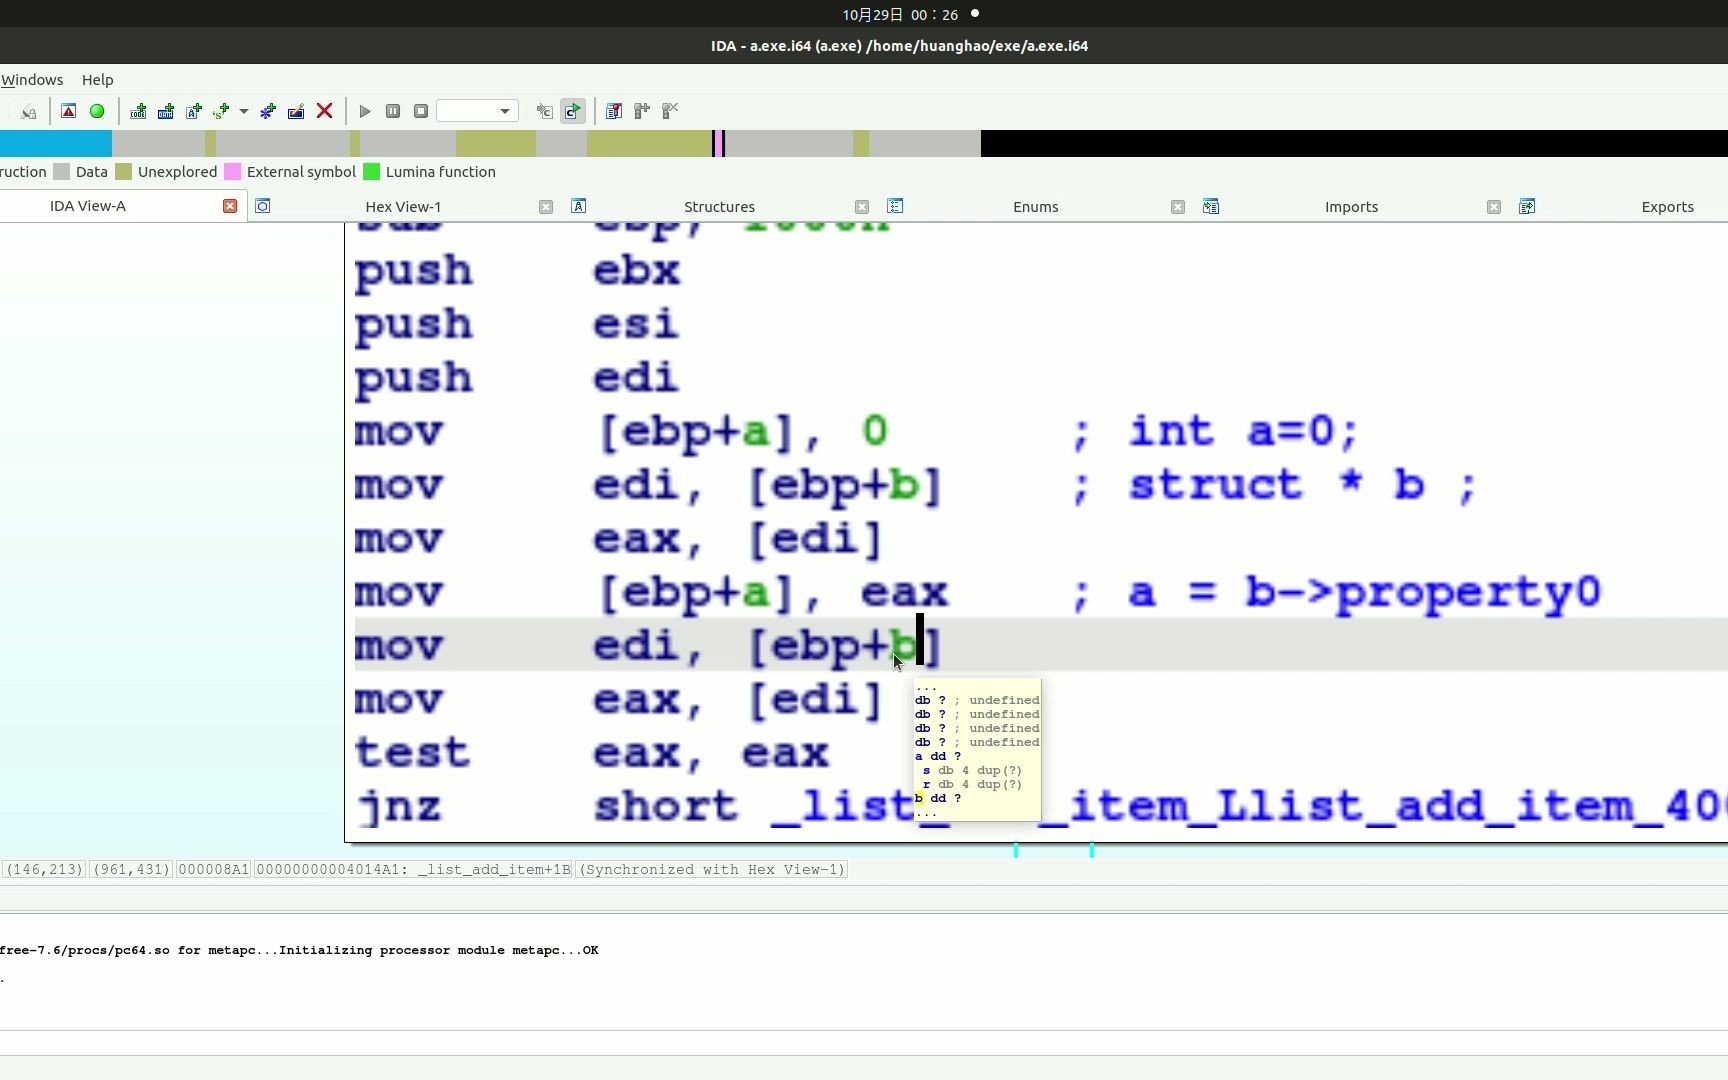Image resolution: width=1728 pixels, height=1080 pixels.
Task: Open the Help menu
Action: coord(97,80)
